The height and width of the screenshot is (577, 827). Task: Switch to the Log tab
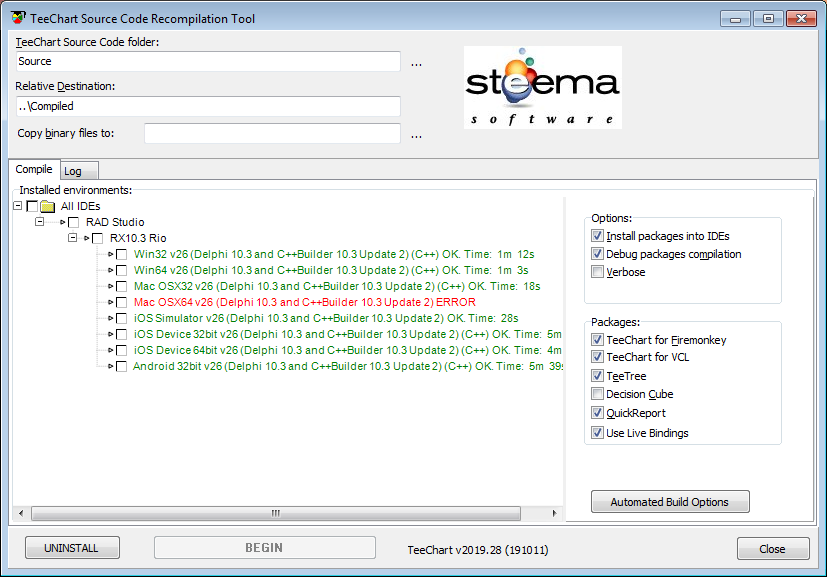pyautogui.click(x=79, y=171)
